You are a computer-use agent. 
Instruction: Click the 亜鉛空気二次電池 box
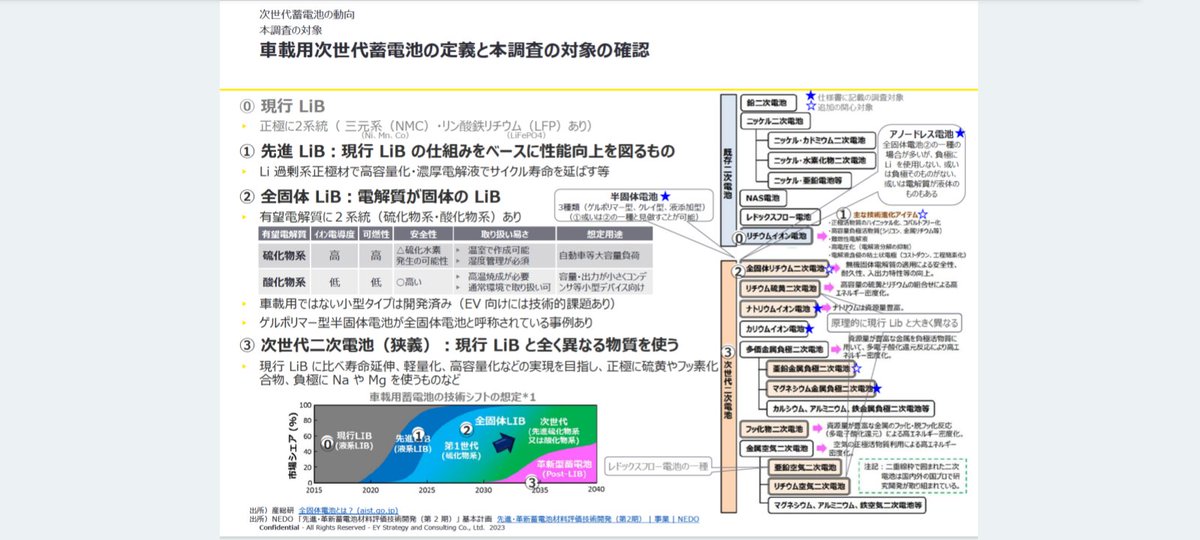click(805, 468)
